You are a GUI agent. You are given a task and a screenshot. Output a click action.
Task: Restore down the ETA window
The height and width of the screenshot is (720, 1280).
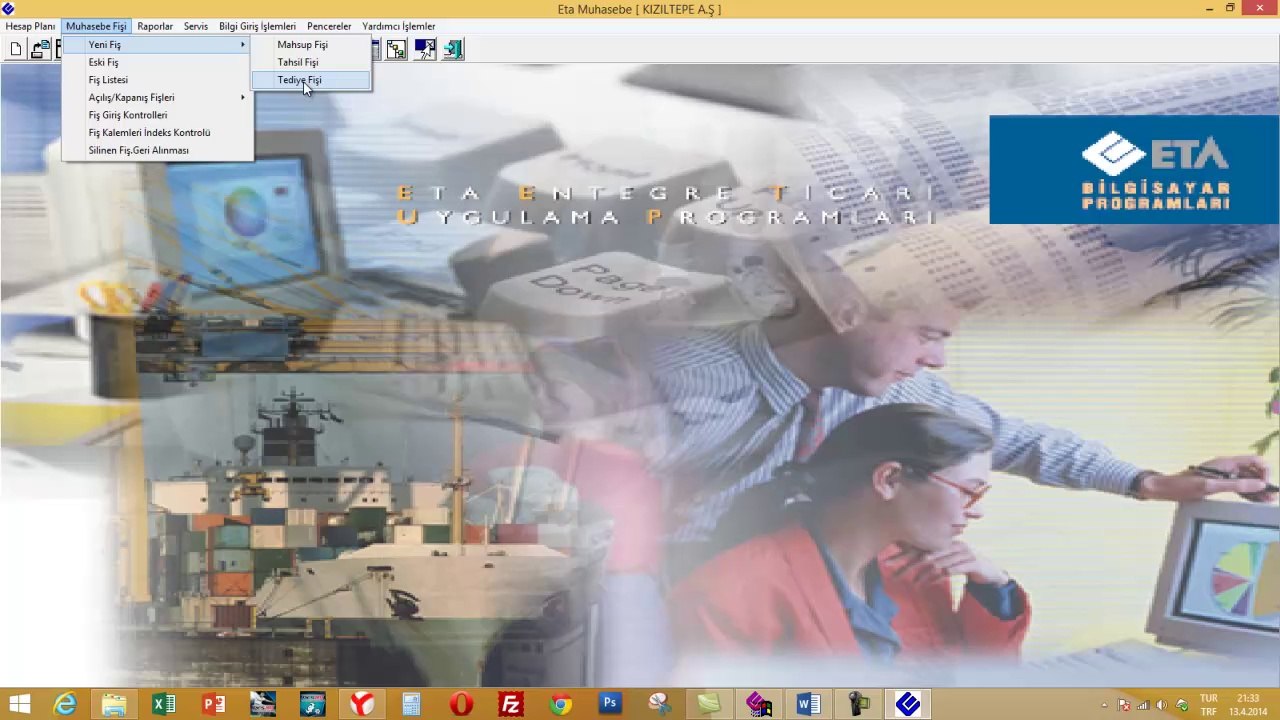coord(1231,9)
